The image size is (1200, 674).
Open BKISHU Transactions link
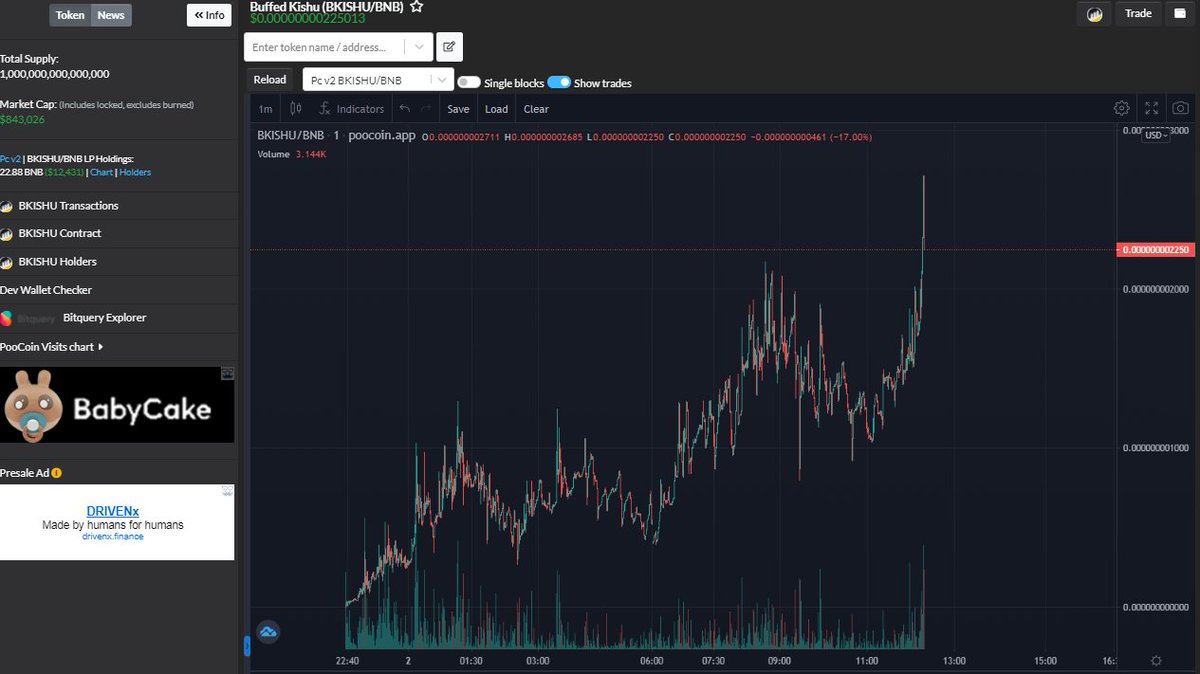click(68, 206)
